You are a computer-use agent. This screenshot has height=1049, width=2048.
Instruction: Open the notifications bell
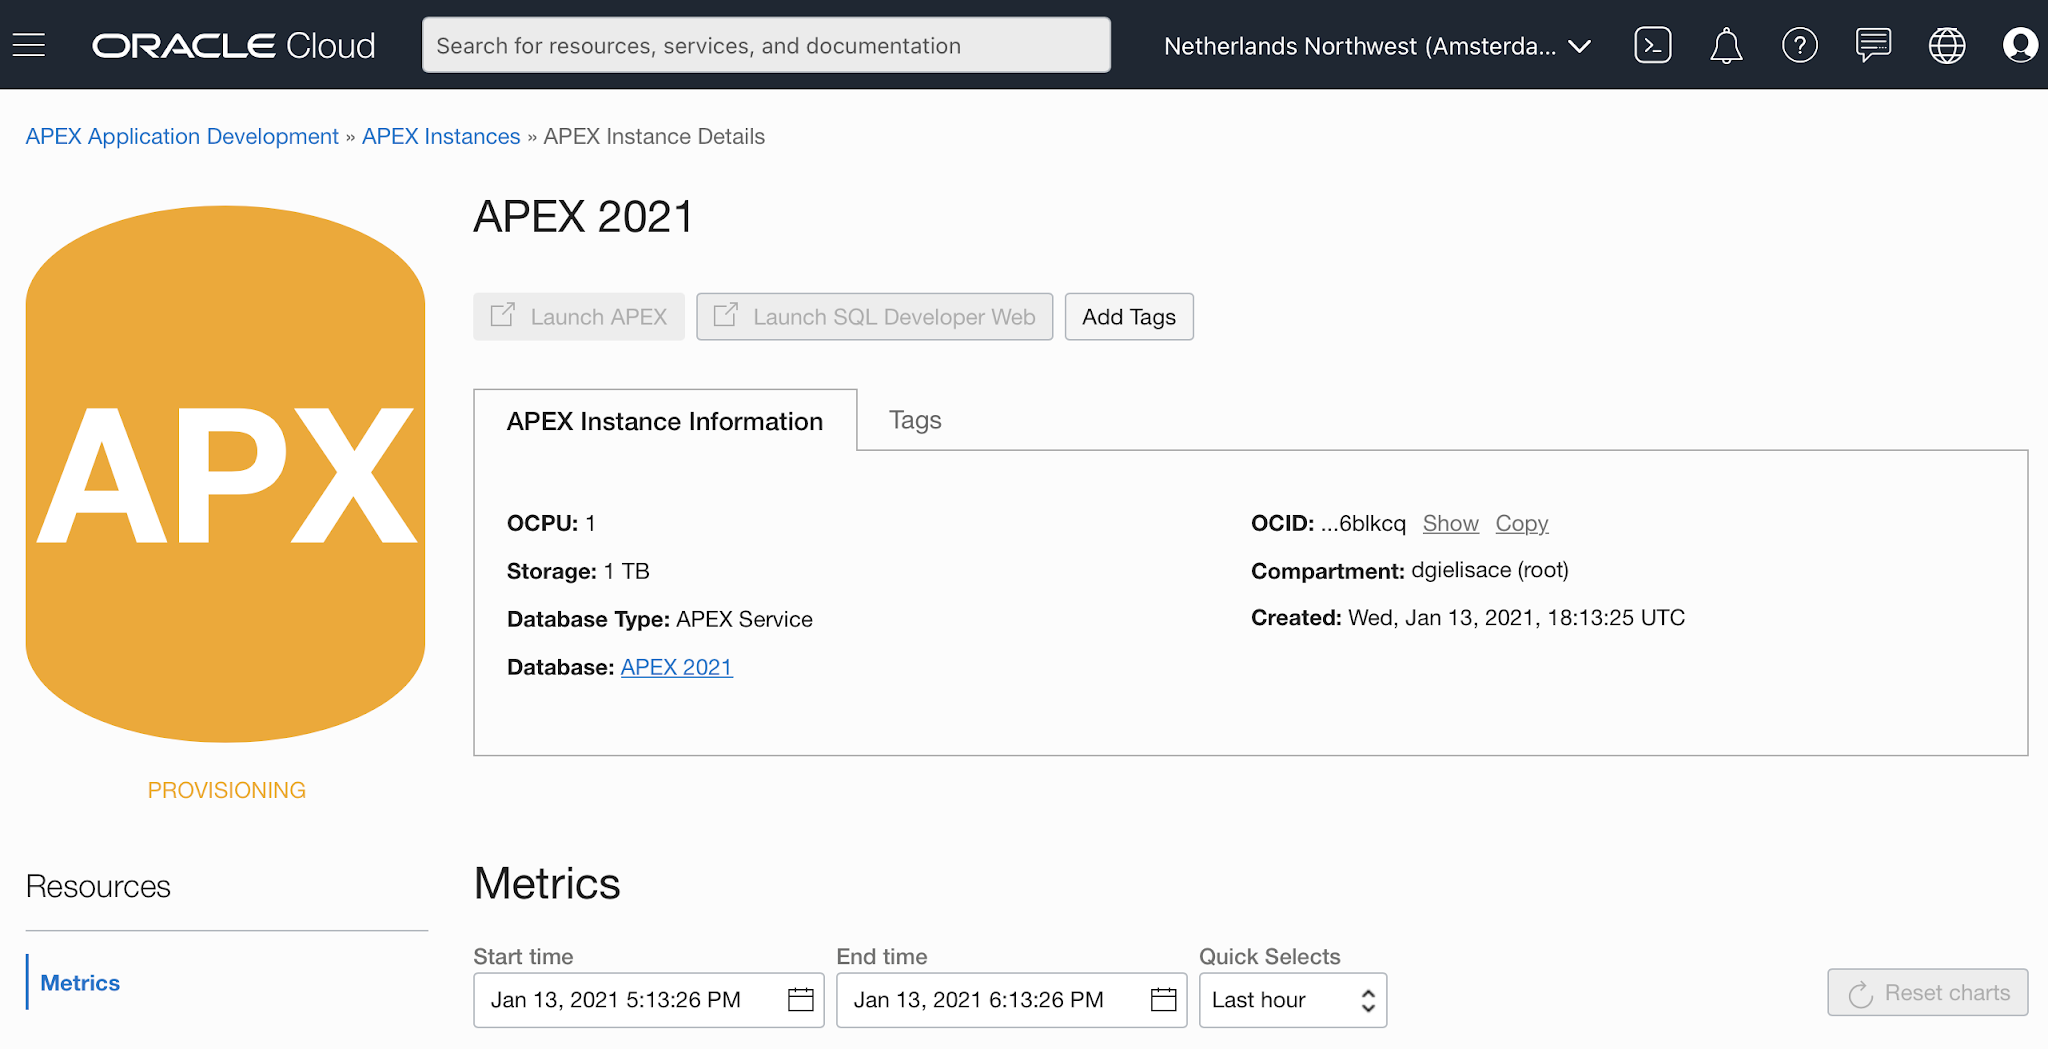(x=1726, y=44)
